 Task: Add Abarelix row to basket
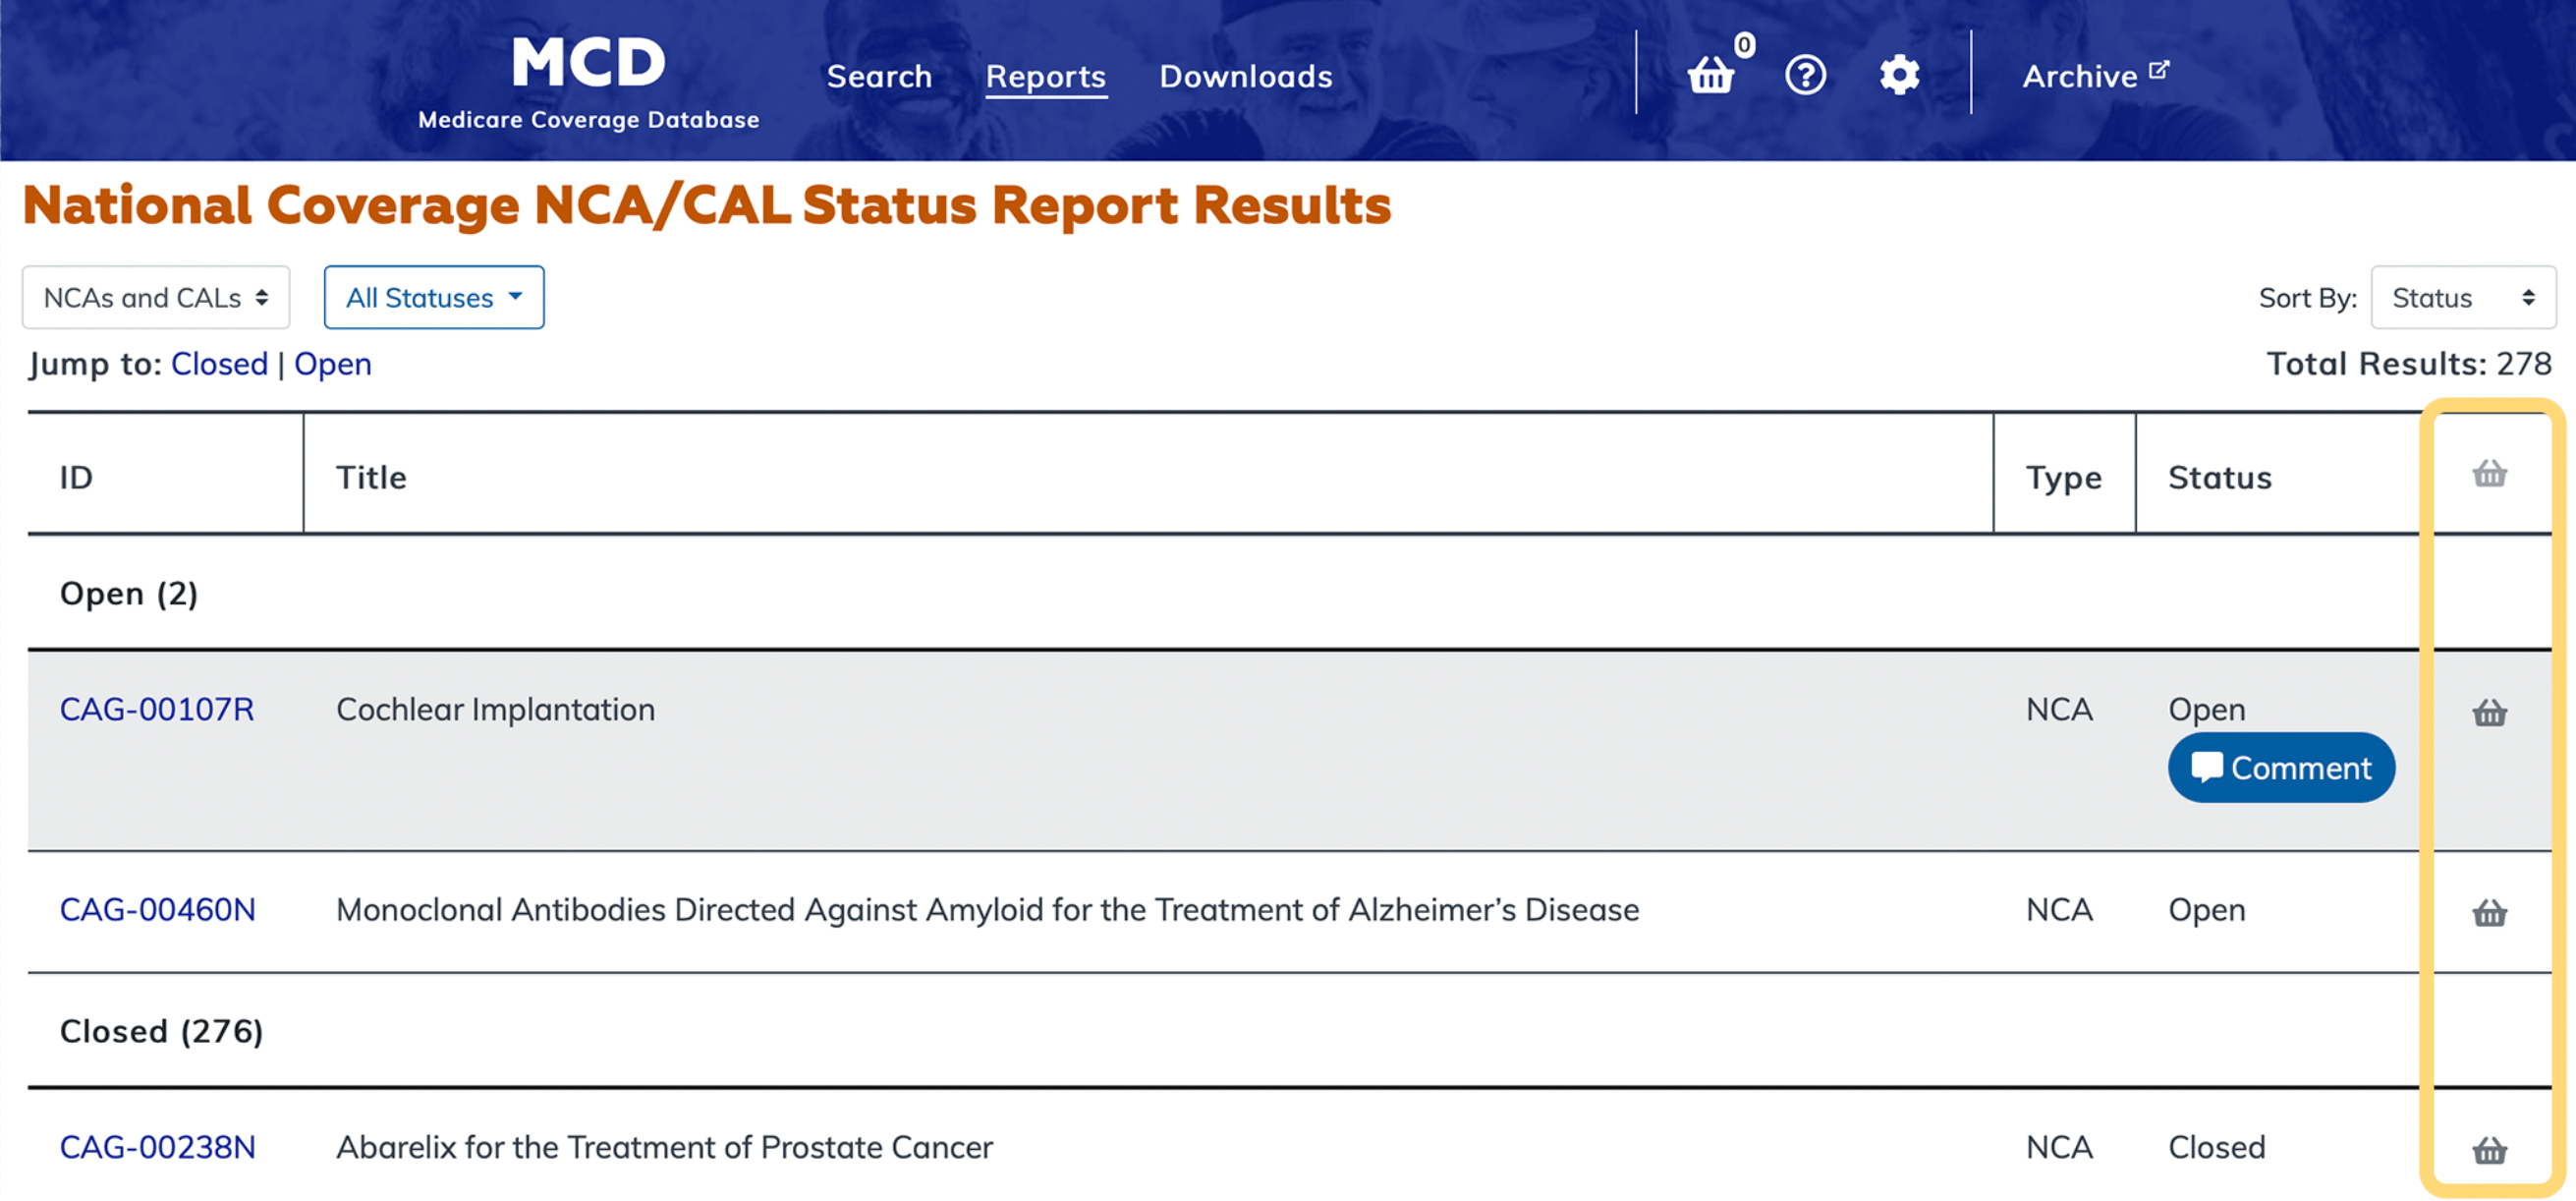pyautogui.click(x=2489, y=1151)
